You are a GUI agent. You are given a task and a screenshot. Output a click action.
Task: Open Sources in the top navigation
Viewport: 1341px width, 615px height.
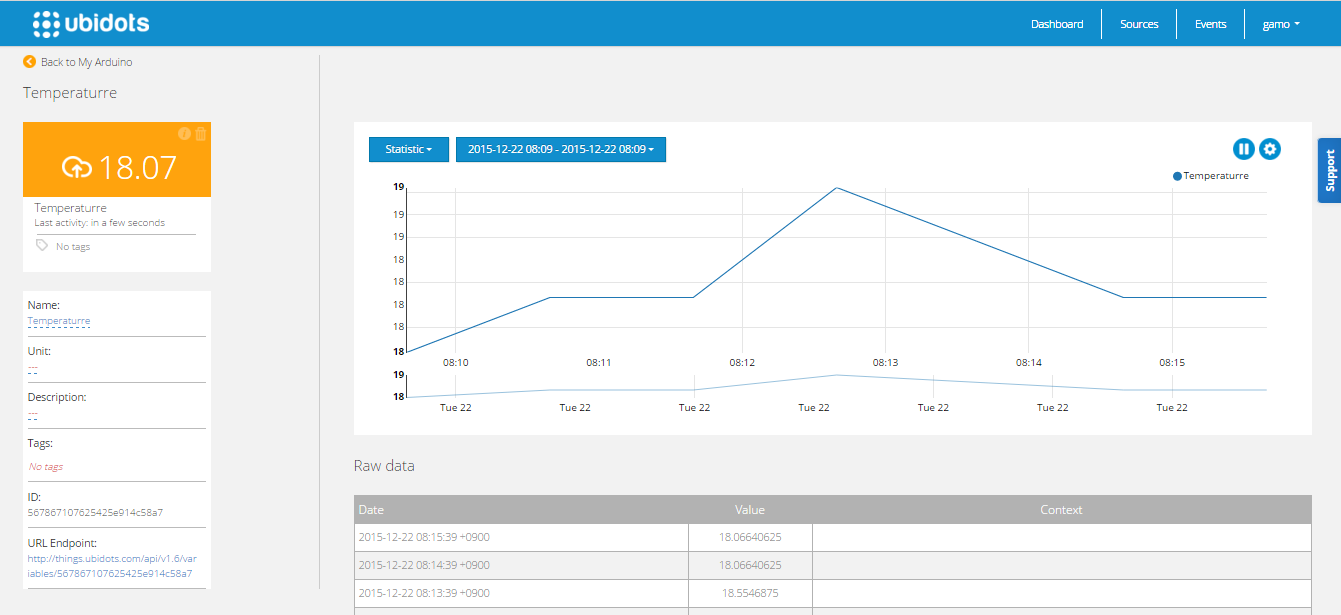pos(1139,24)
